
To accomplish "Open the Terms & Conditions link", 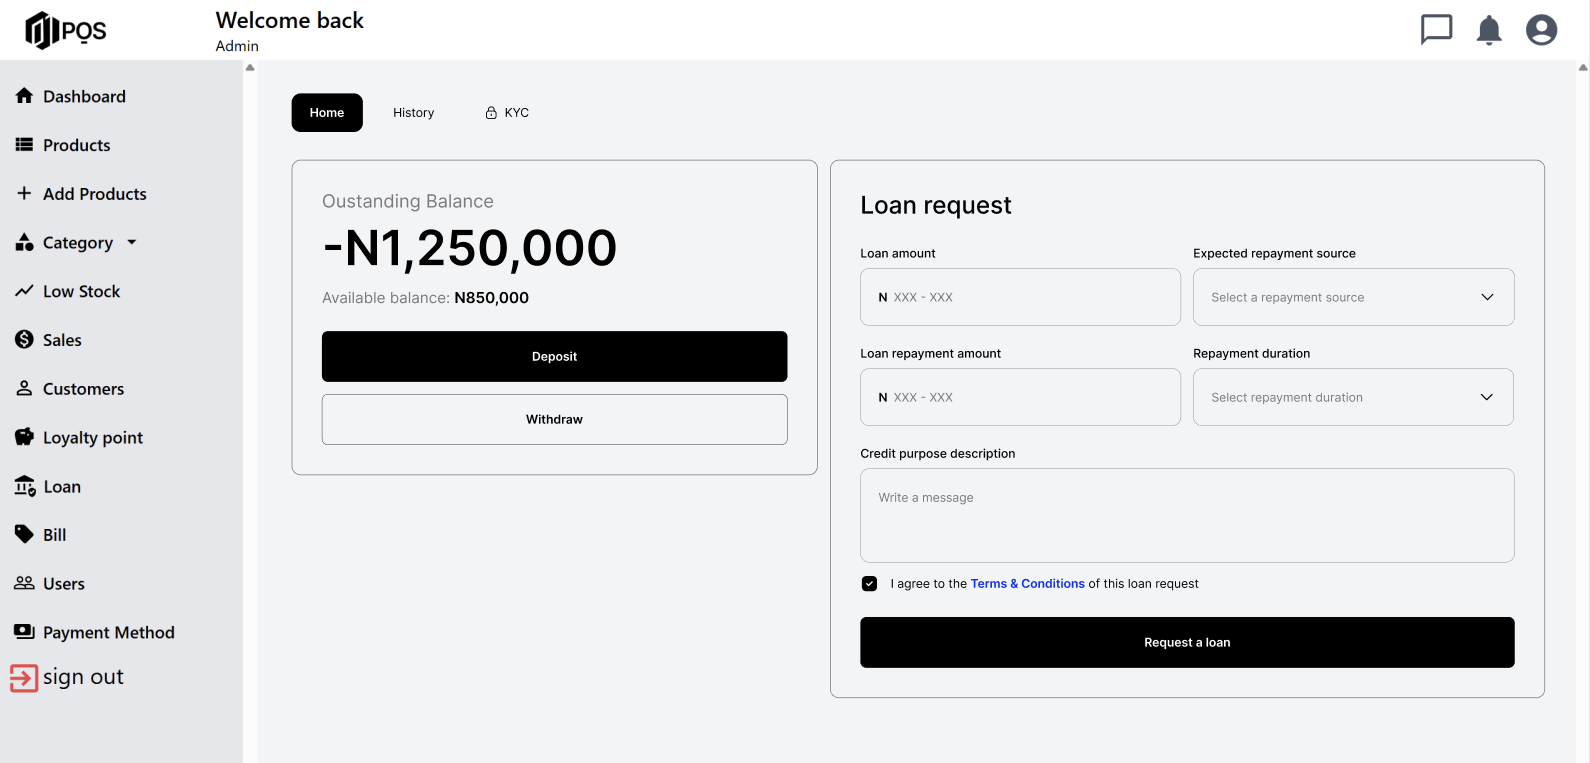I will [x=1027, y=584].
